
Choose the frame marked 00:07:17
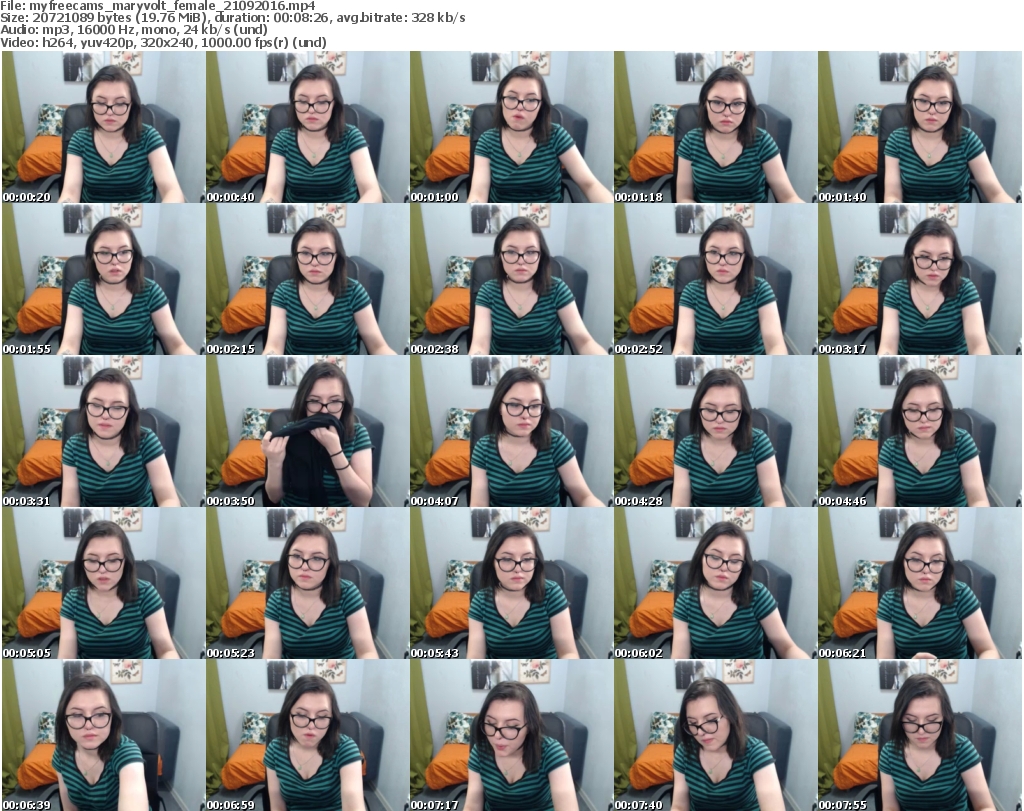(x=511, y=735)
